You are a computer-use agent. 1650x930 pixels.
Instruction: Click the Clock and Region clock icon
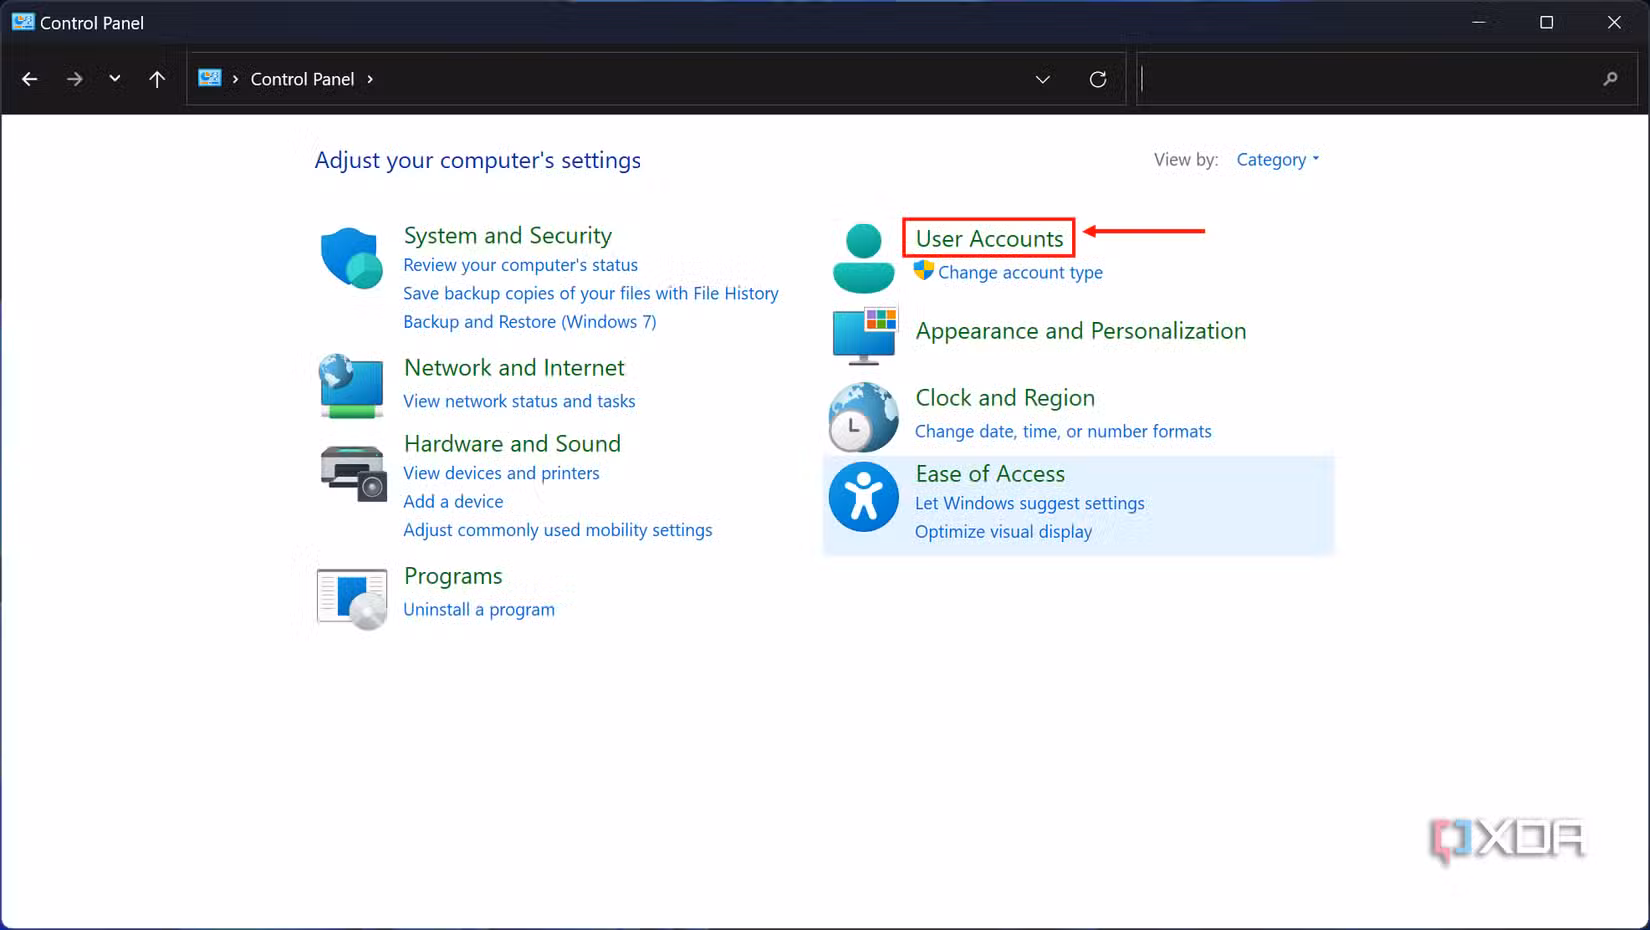coord(862,416)
